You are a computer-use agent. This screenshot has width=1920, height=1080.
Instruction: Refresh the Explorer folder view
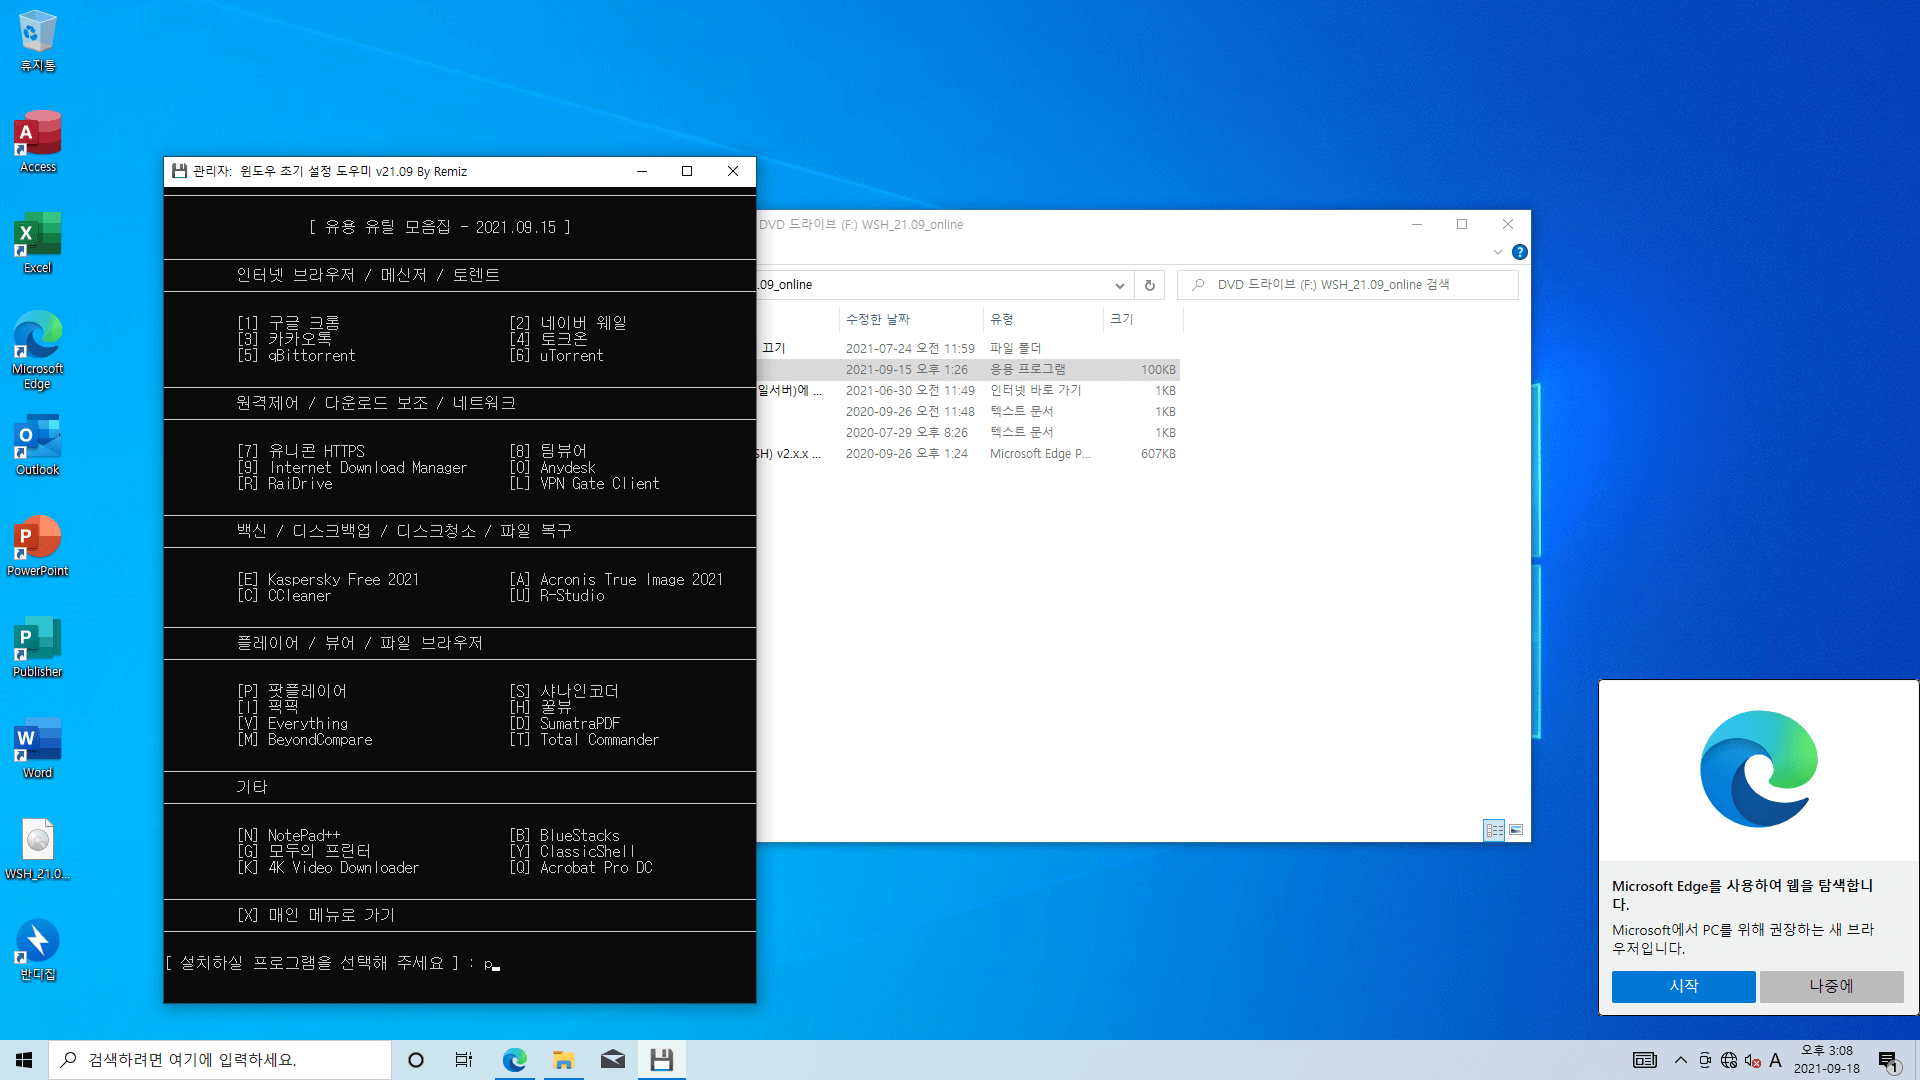(x=1150, y=285)
